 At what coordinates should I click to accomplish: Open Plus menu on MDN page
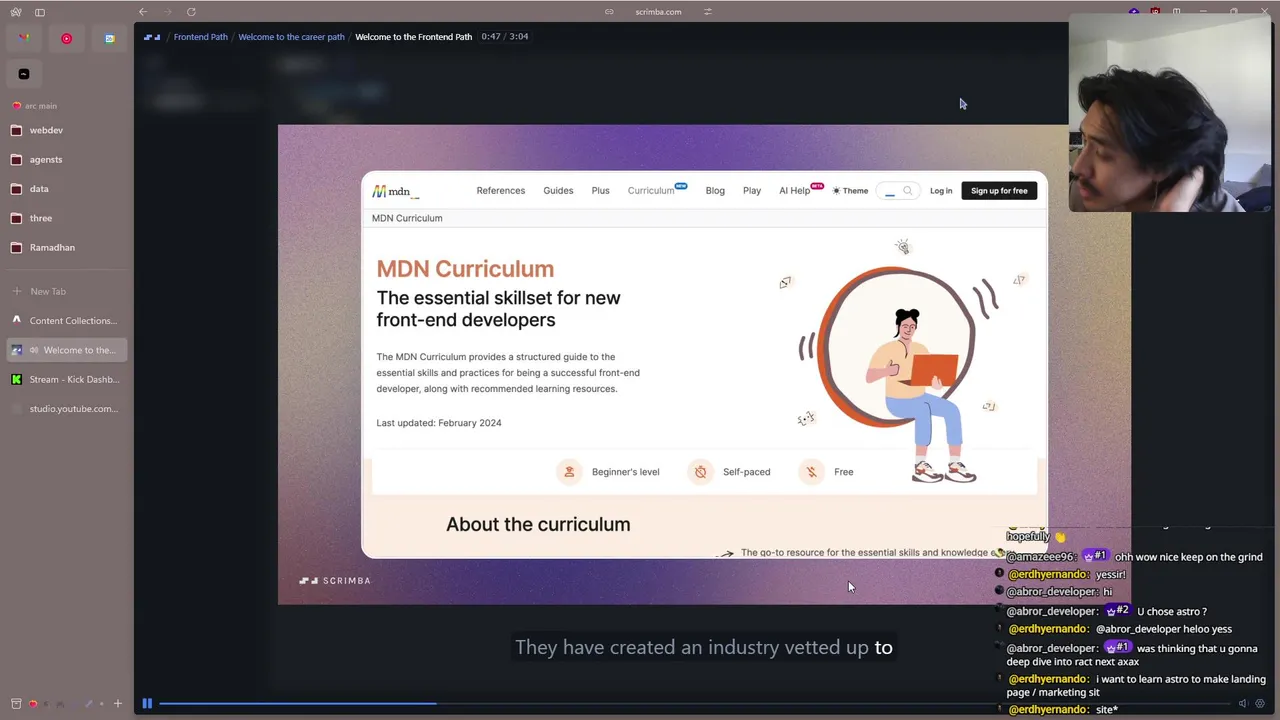click(x=600, y=191)
